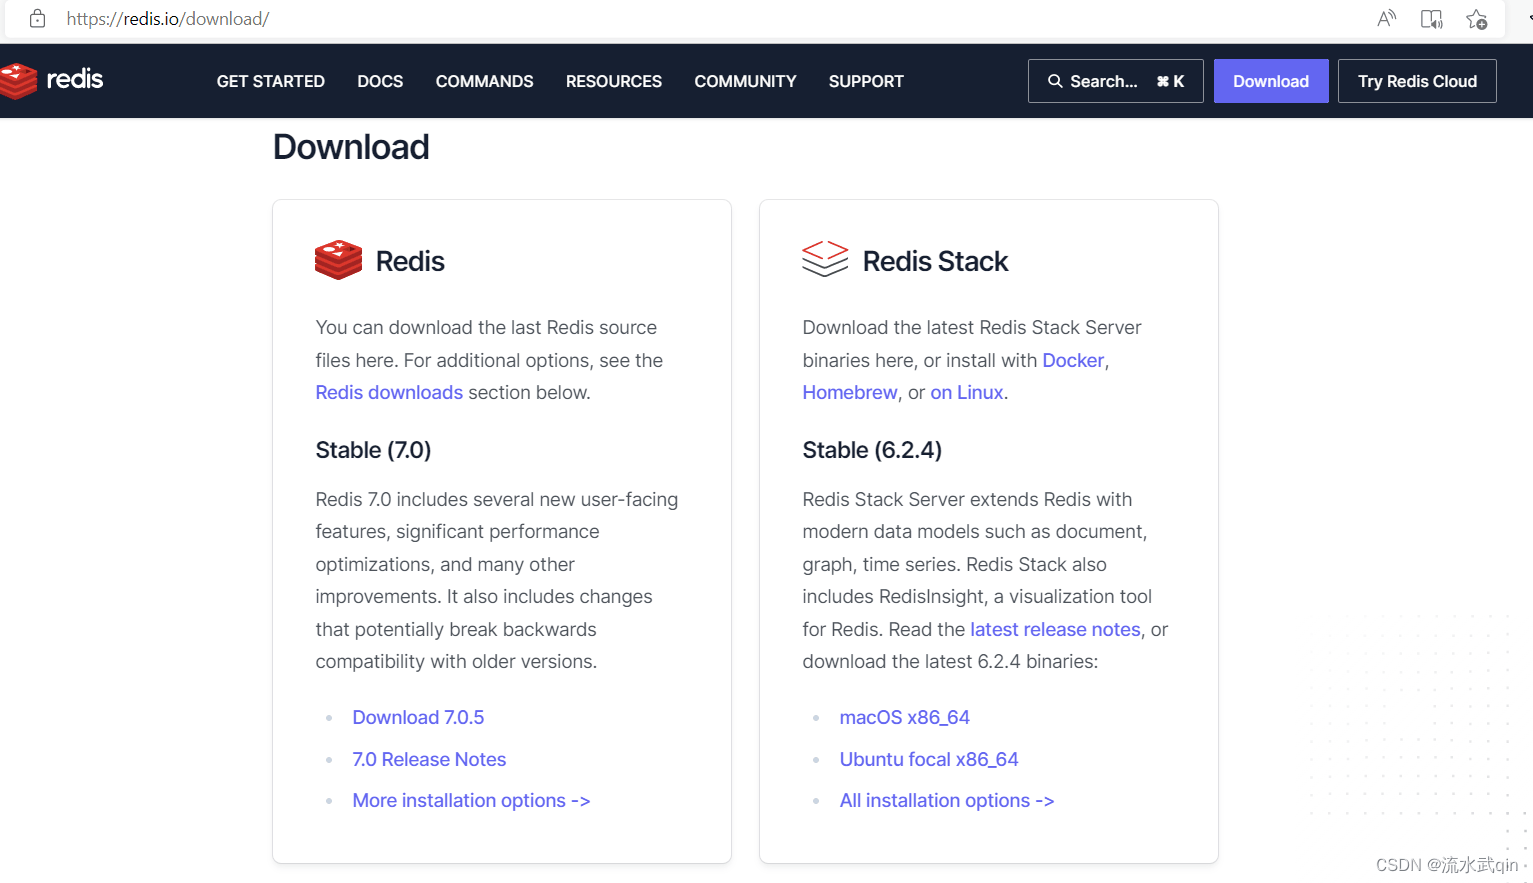The image size is (1533, 883).
Task: Click the Download 7.0.5 link
Action: pos(418,717)
